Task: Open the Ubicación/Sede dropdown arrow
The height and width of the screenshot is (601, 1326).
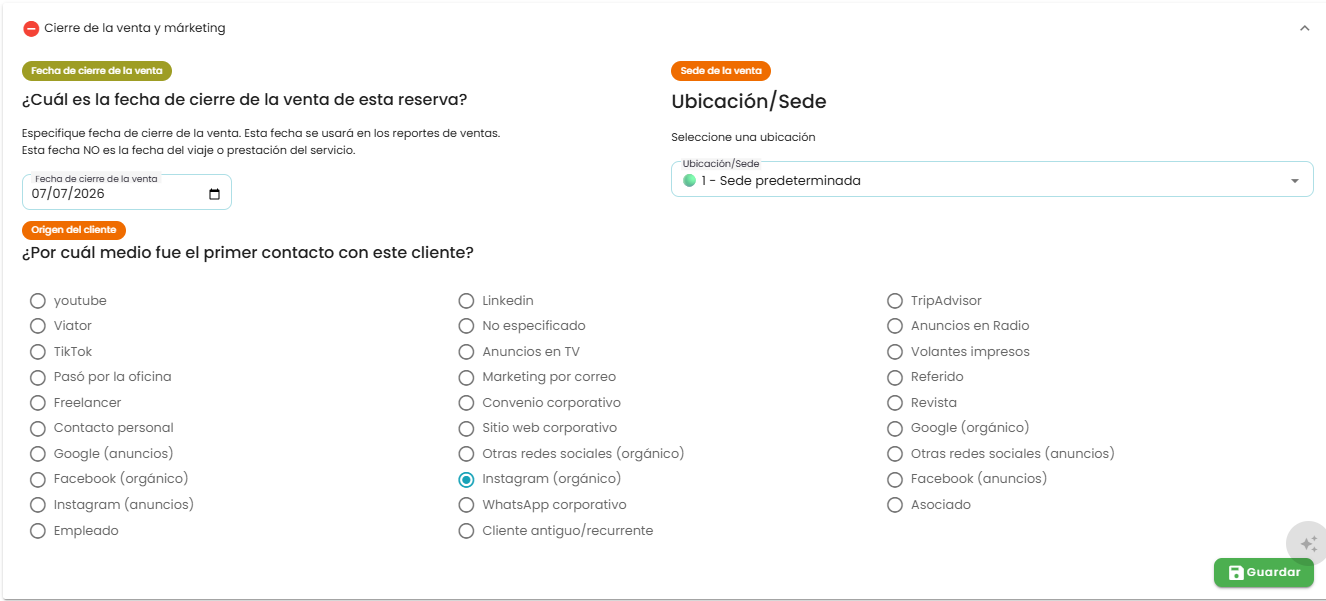Action: coord(1295,181)
